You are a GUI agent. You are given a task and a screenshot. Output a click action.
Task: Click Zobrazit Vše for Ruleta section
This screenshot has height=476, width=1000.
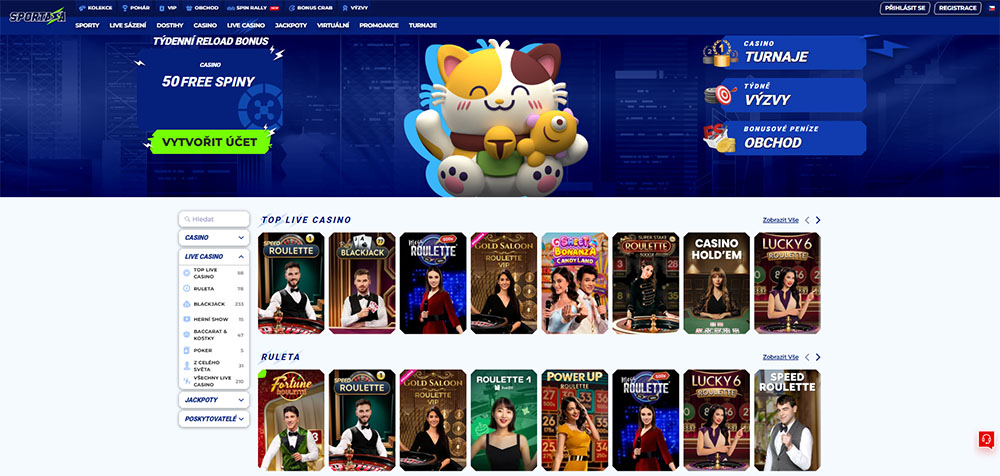(x=781, y=357)
